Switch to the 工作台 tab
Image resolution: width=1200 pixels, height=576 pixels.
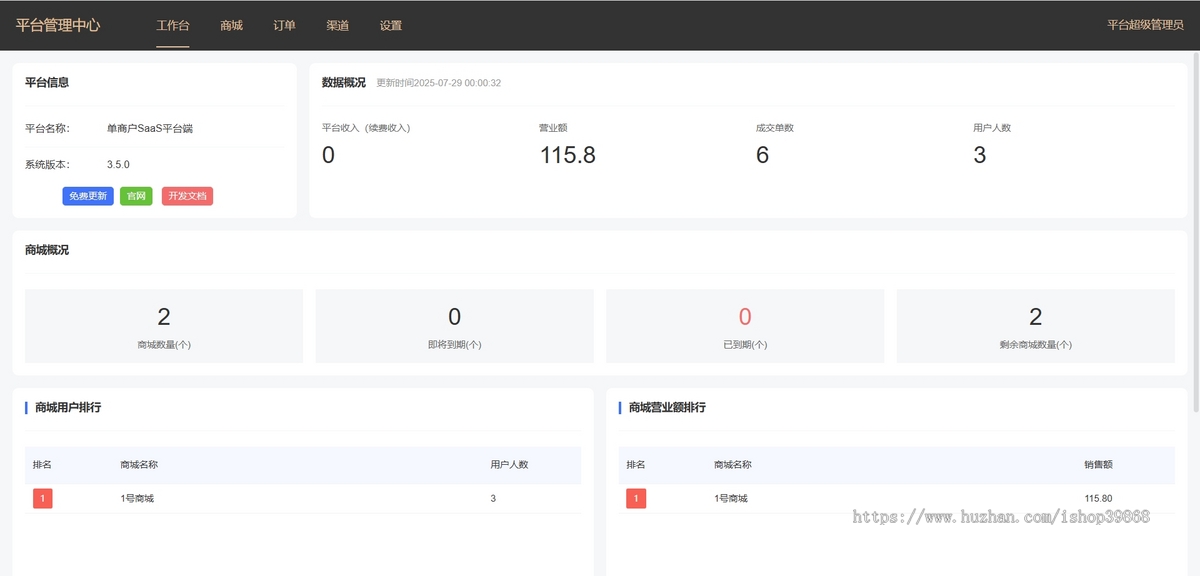coord(172,25)
